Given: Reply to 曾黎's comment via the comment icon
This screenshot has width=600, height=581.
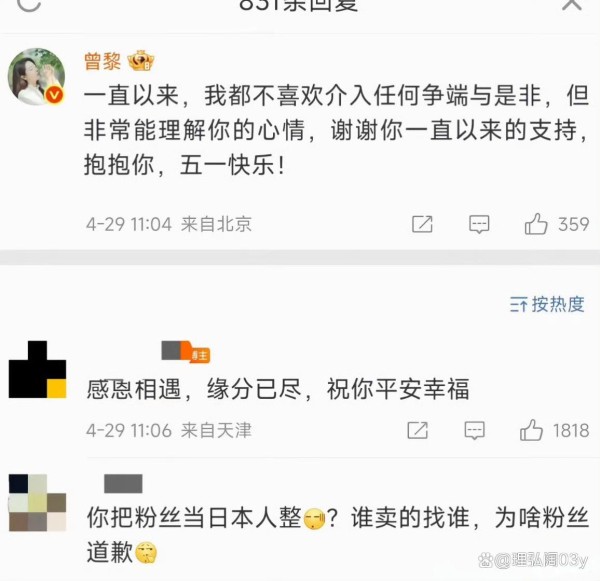Looking at the screenshot, I should coord(479,224).
